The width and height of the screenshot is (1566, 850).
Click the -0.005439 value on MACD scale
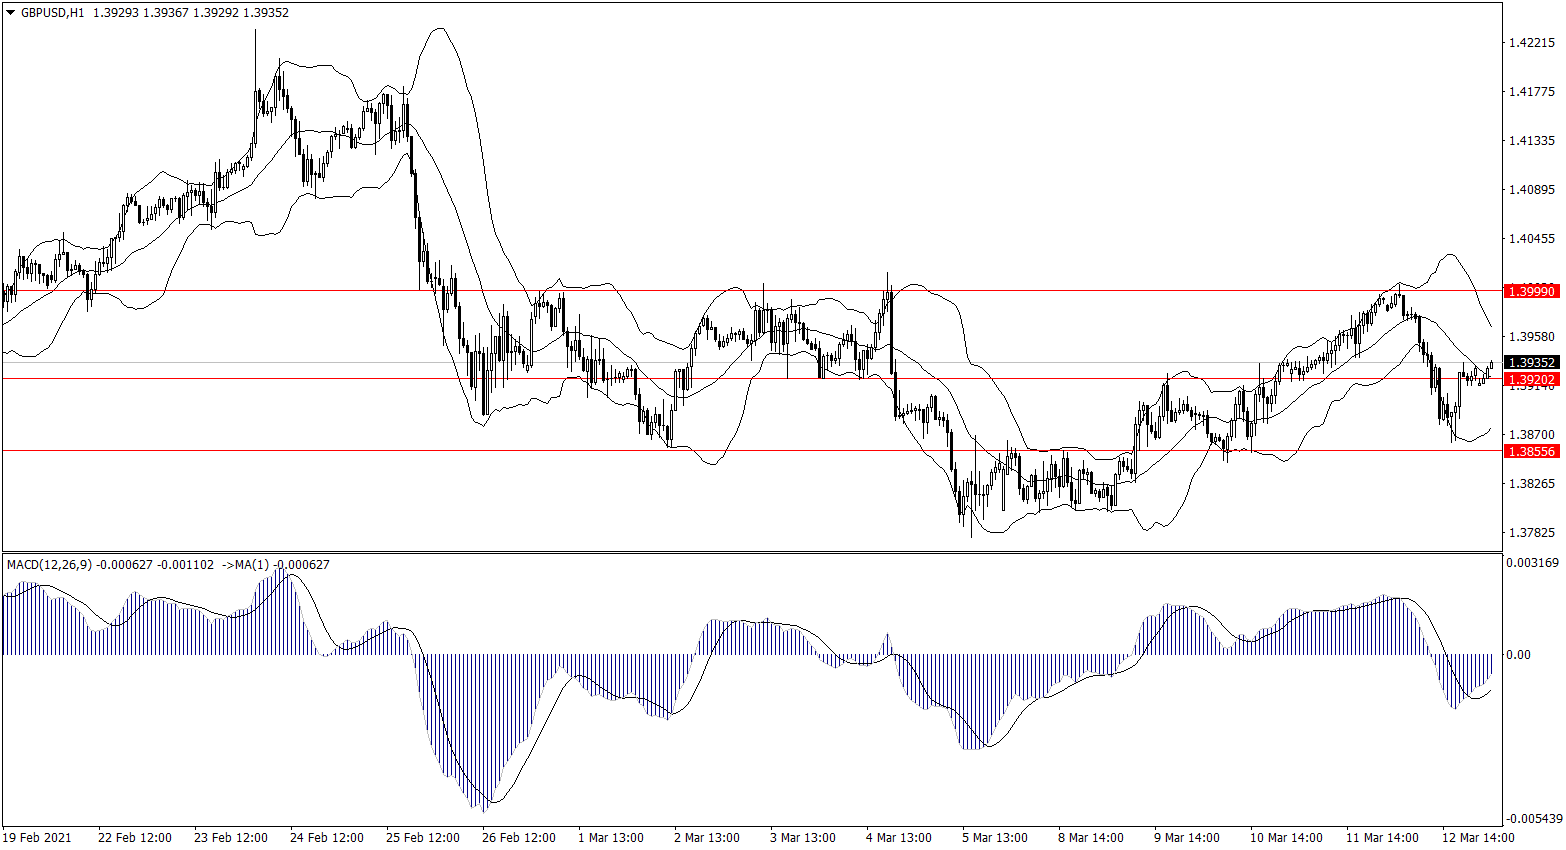click(x=1532, y=819)
